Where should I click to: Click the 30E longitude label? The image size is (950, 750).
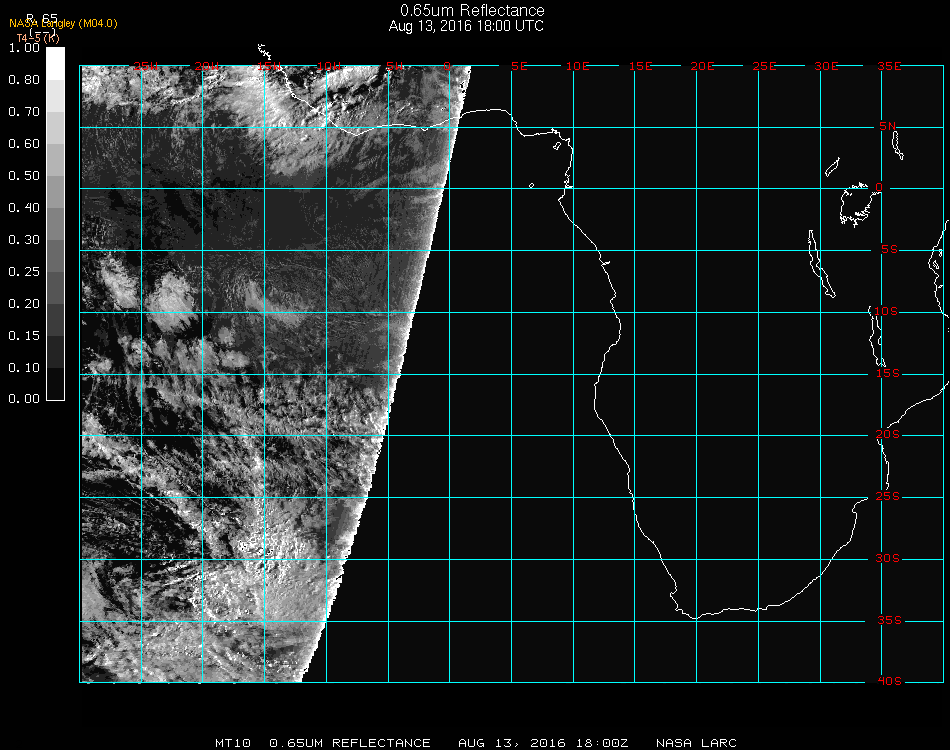coord(827,66)
